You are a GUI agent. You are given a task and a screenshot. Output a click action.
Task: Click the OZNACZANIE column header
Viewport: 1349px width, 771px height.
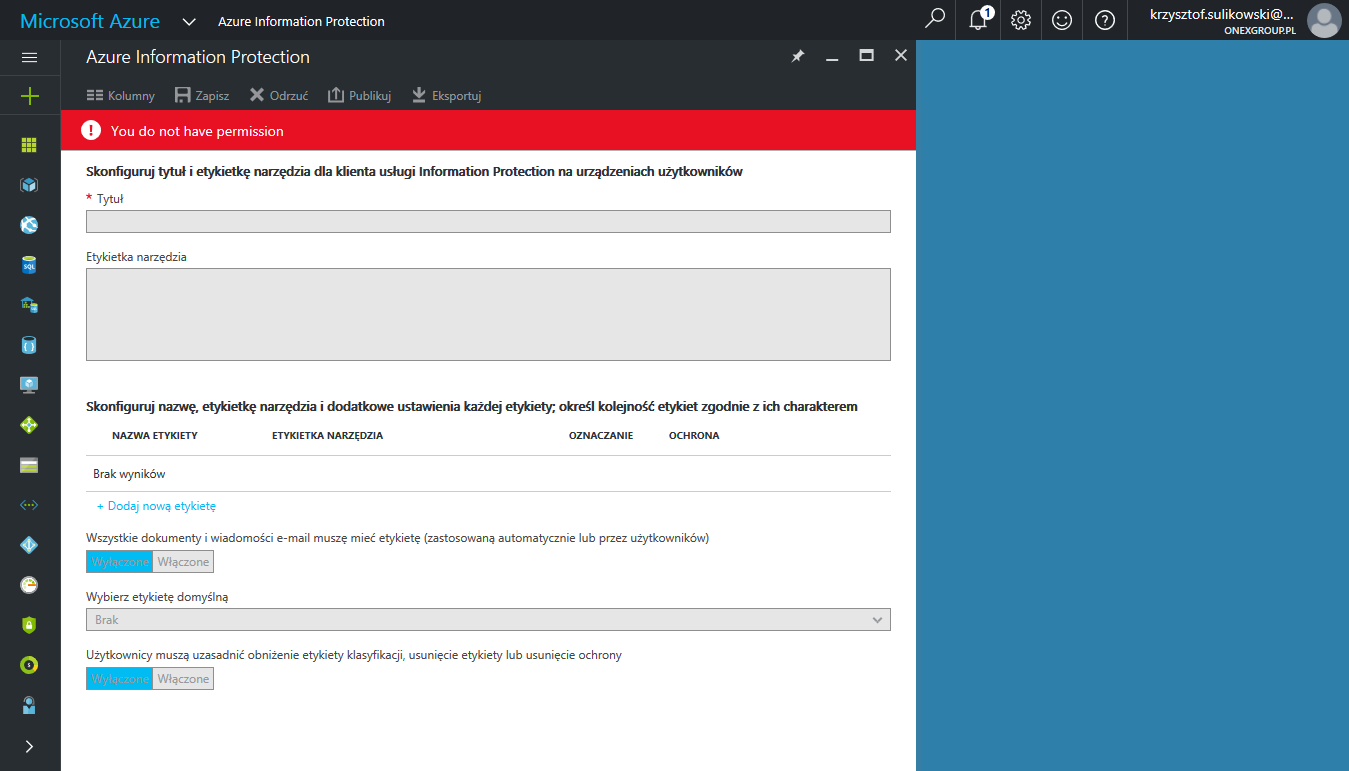(x=601, y=436)
